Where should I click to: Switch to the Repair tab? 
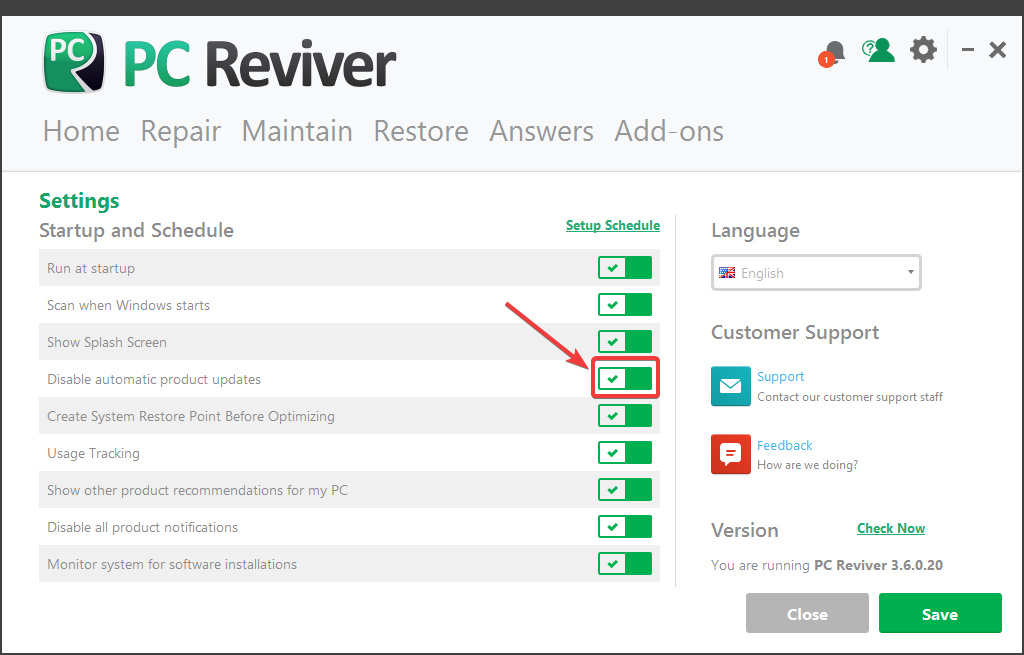click(x=180, y=131)
